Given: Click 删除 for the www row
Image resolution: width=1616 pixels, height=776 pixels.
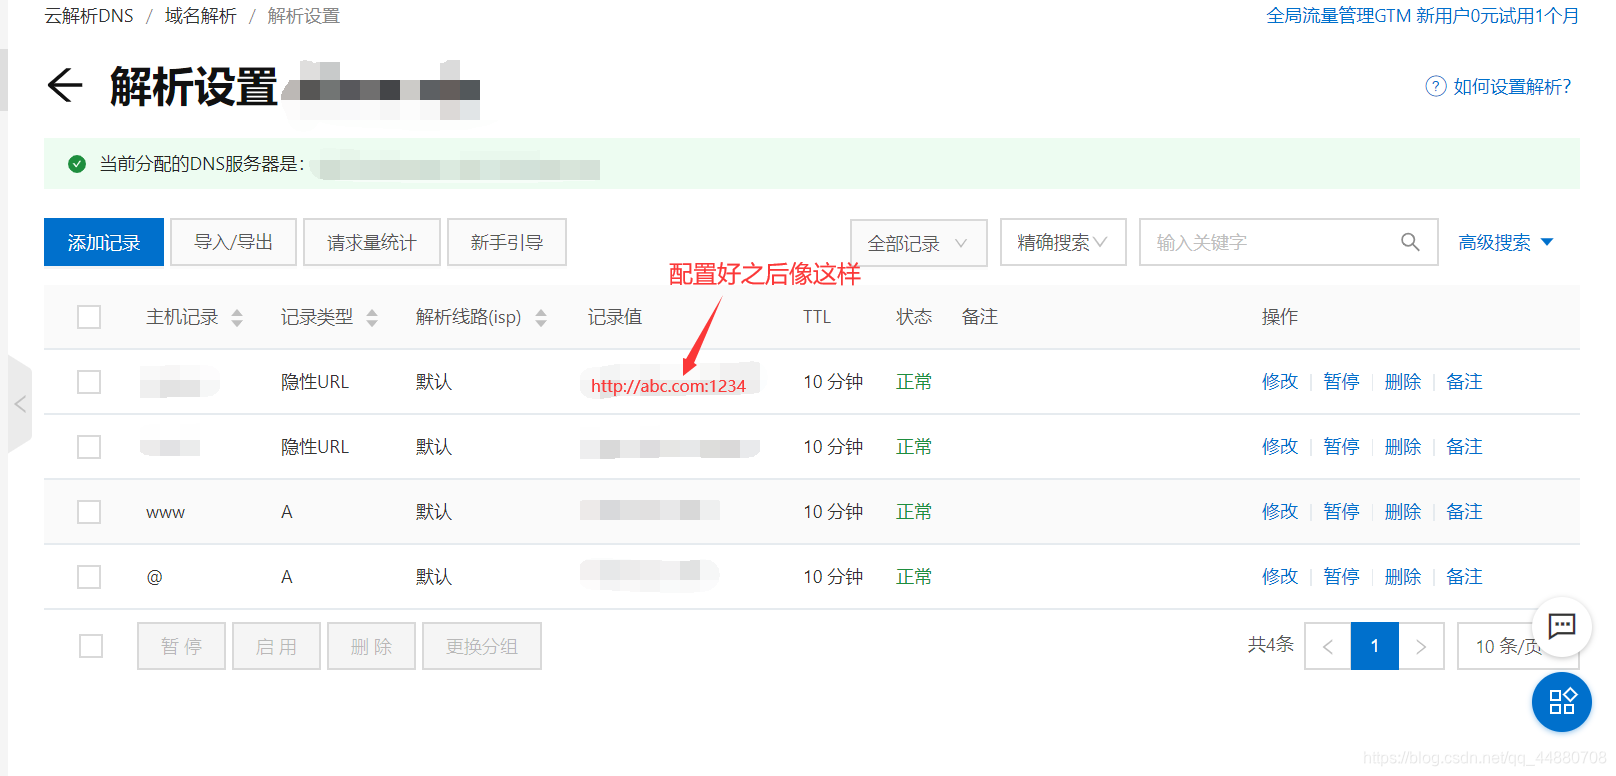Looking at the screenshot, I should click(1403, 512).
